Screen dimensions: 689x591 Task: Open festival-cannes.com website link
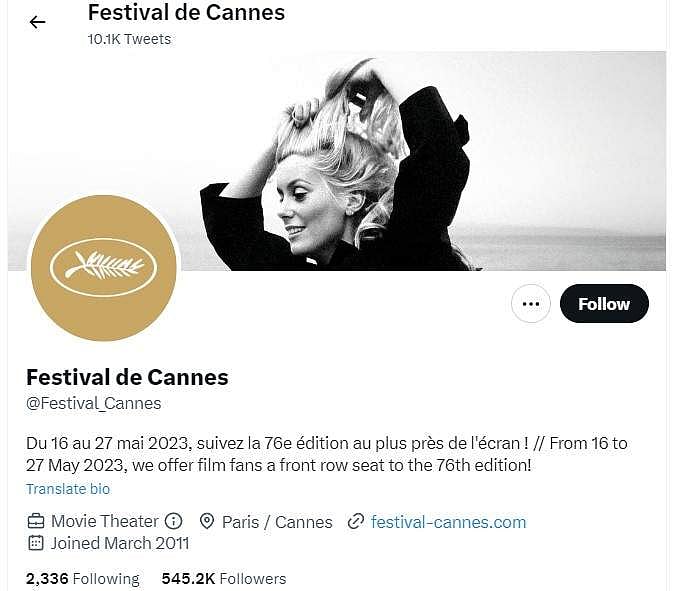click(x=448, y=521)
